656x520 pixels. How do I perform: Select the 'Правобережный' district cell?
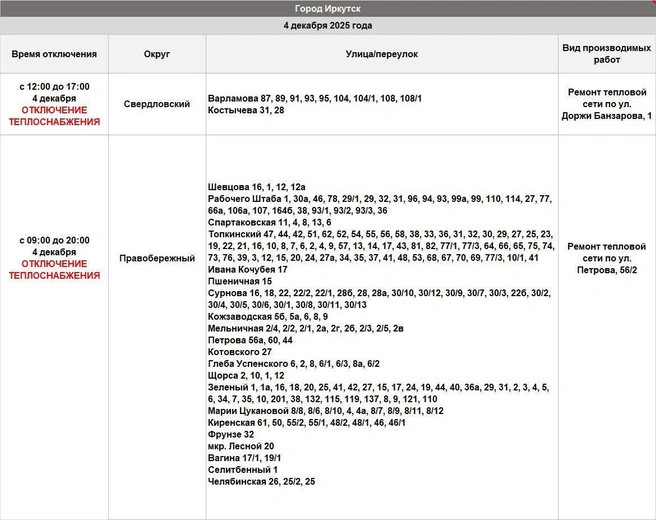pos(157,258)
